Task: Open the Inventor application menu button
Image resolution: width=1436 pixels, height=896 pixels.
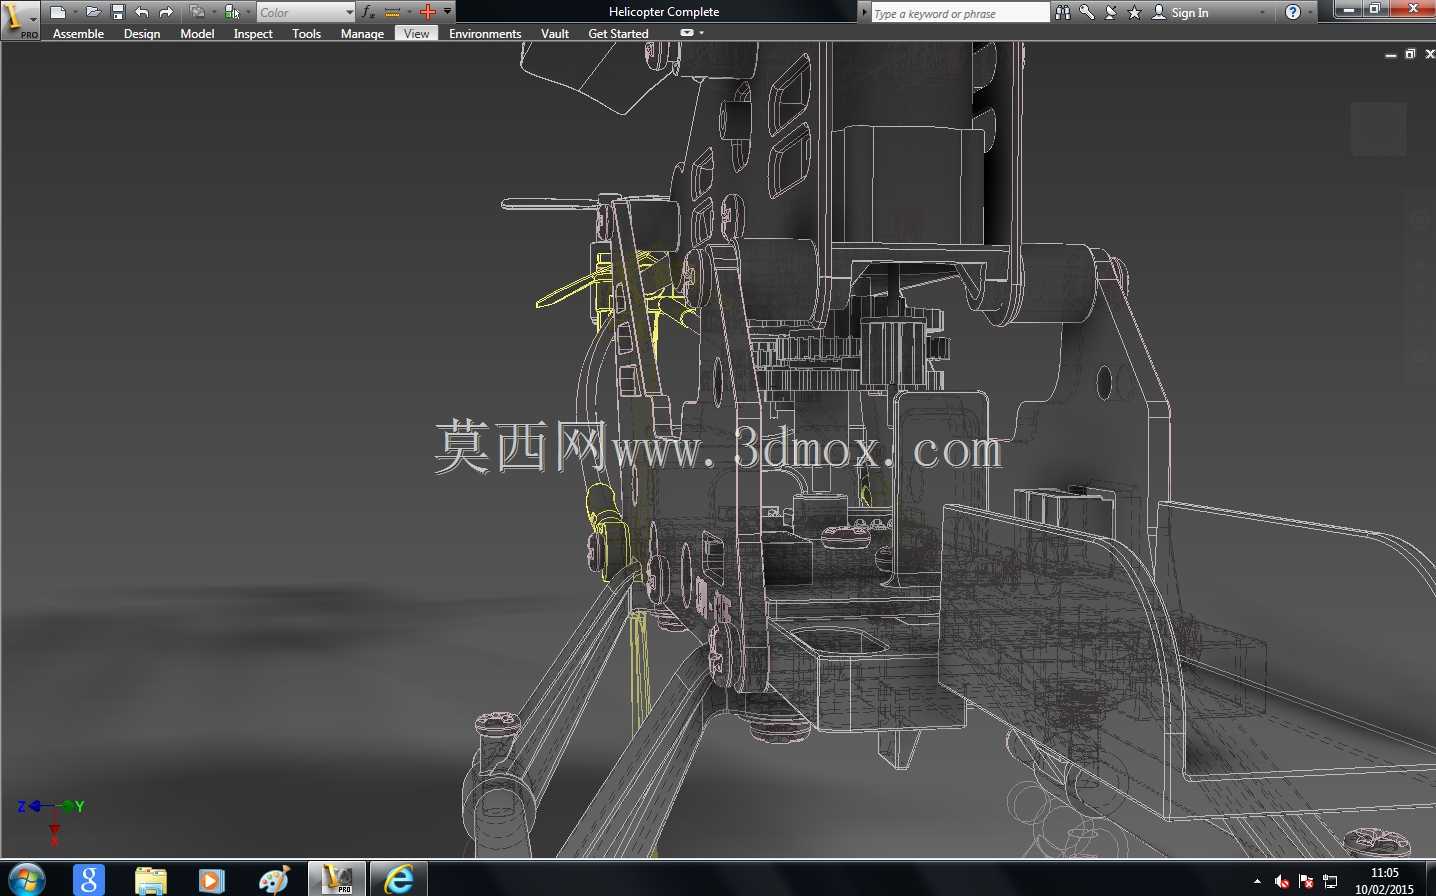Action: 19,19
